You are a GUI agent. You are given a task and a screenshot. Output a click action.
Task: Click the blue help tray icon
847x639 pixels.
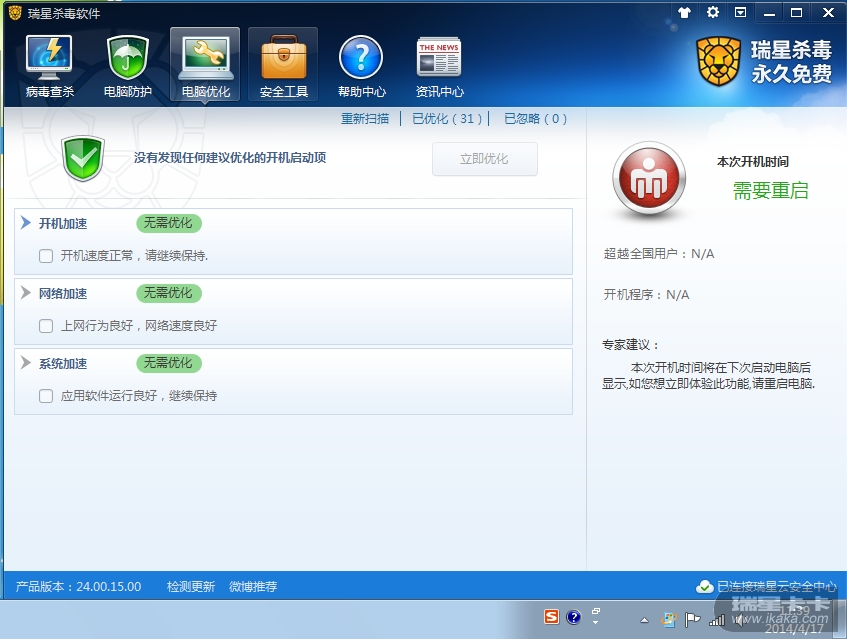[x=574, y=617]
